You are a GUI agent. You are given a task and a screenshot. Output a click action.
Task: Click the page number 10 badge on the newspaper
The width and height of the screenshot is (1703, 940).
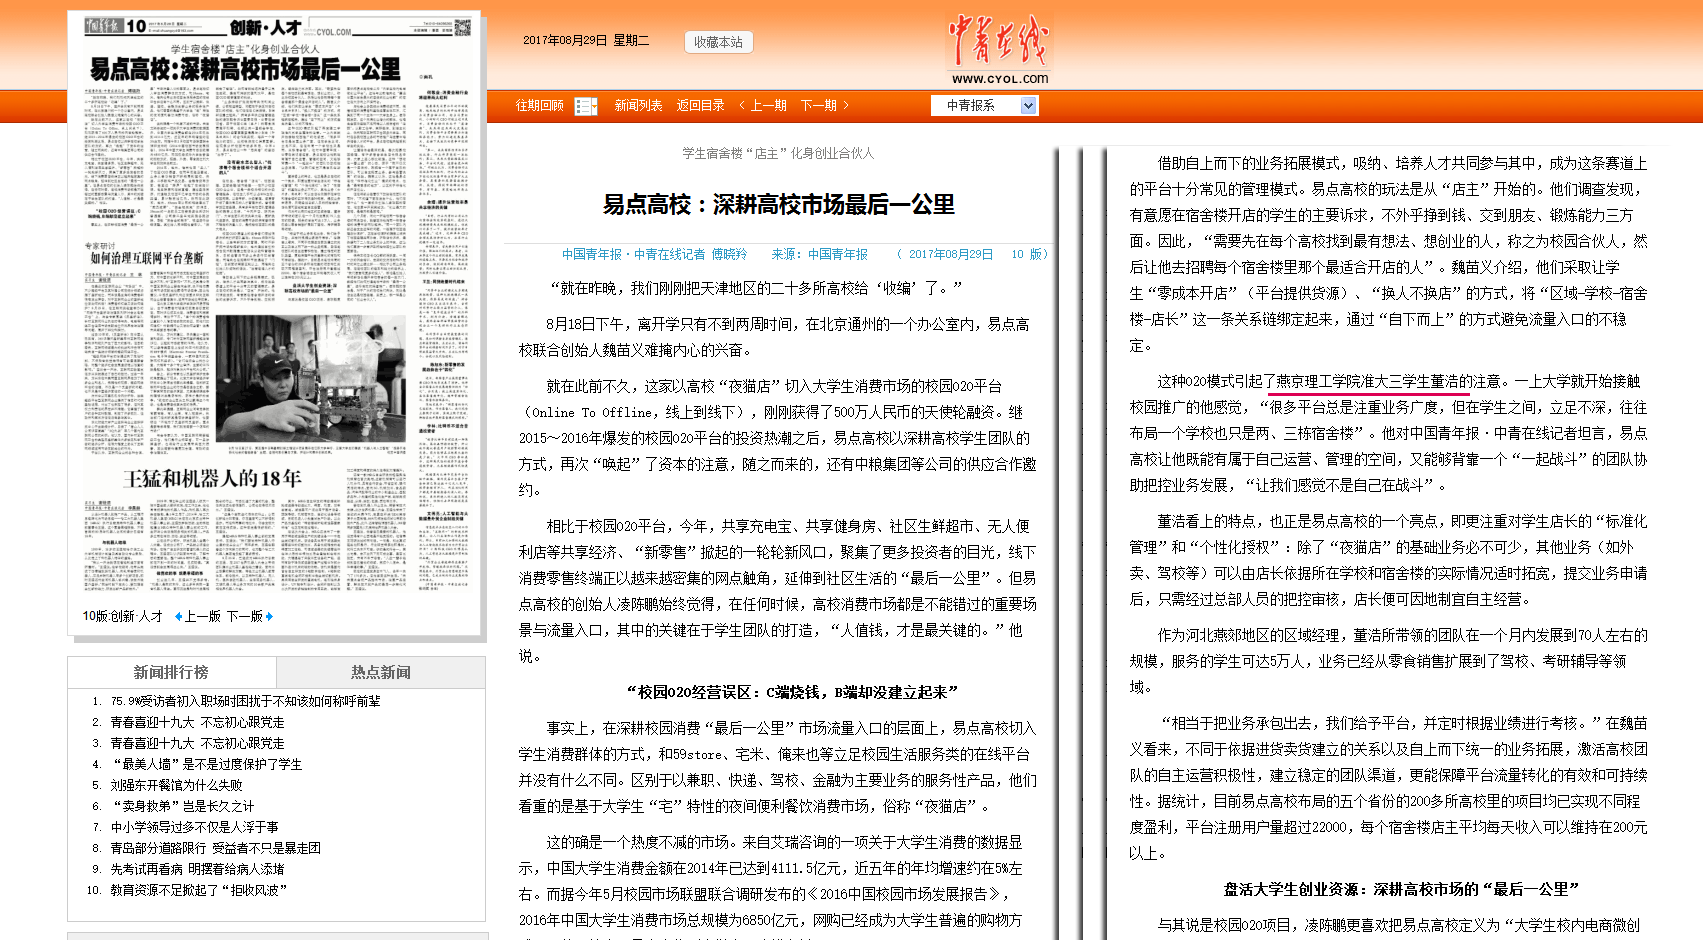click(x=134, y=26)
